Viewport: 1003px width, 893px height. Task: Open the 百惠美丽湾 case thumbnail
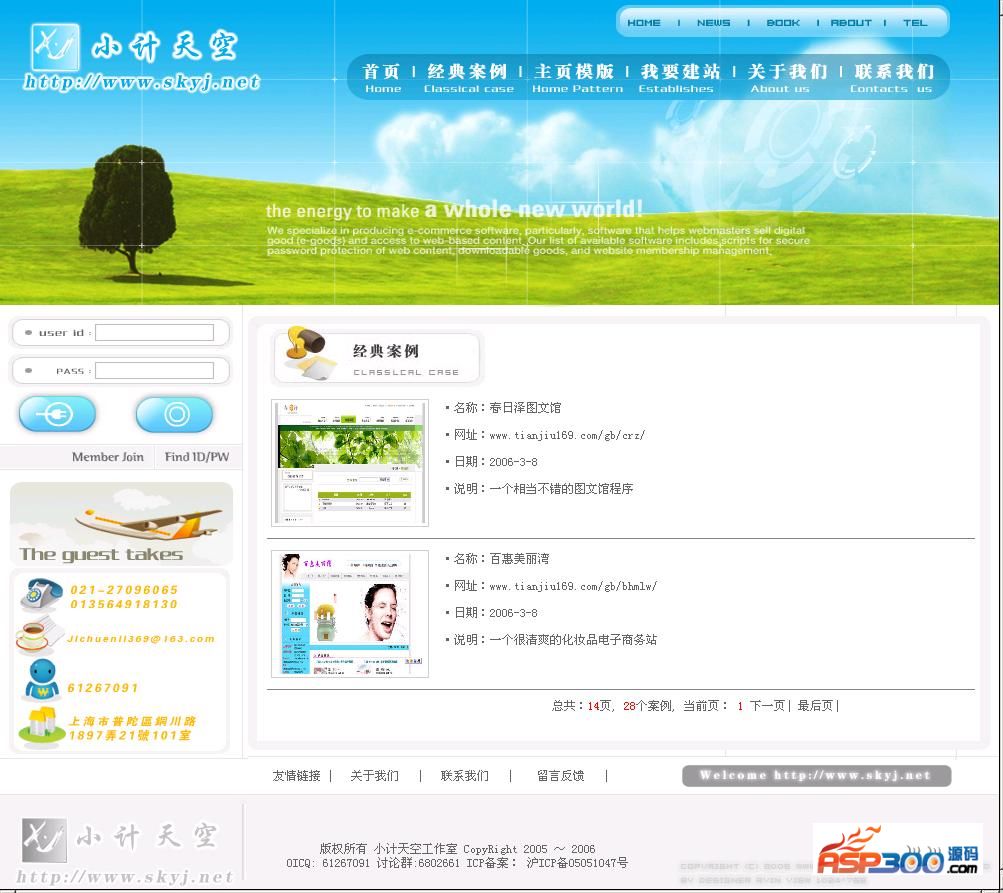point(350,614)
